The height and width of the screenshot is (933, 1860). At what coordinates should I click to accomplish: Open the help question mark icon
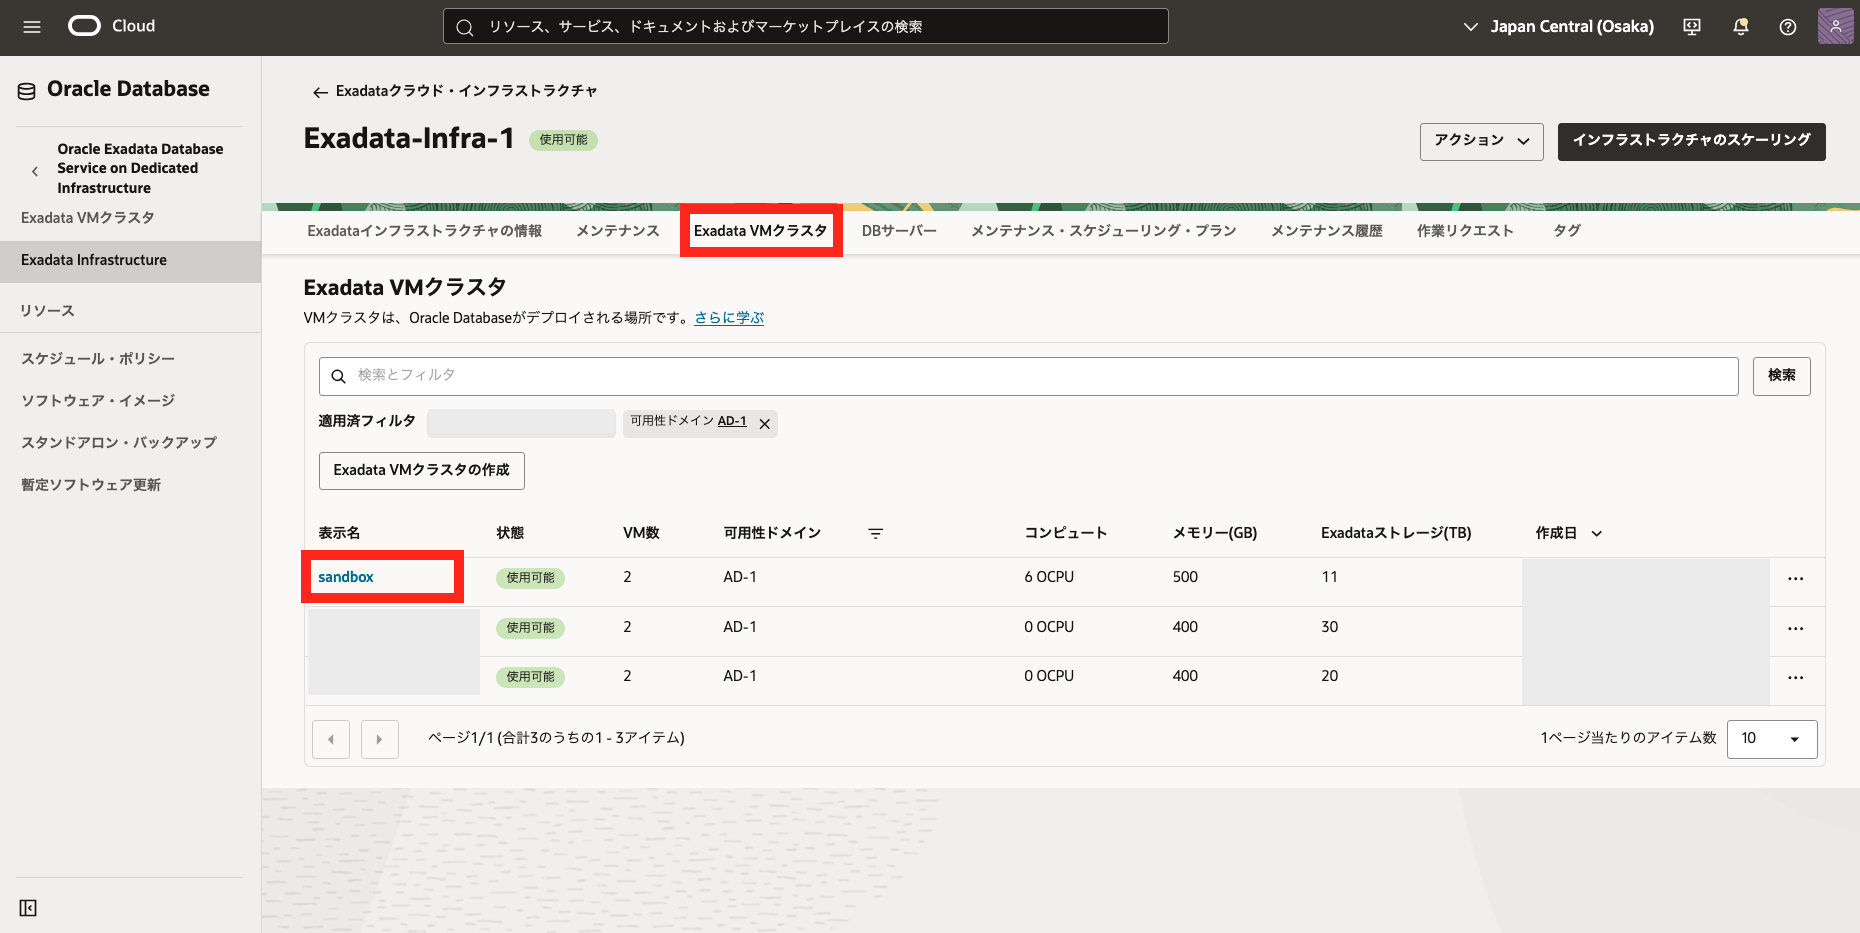pyautogui.click(x=1787, y=27)
